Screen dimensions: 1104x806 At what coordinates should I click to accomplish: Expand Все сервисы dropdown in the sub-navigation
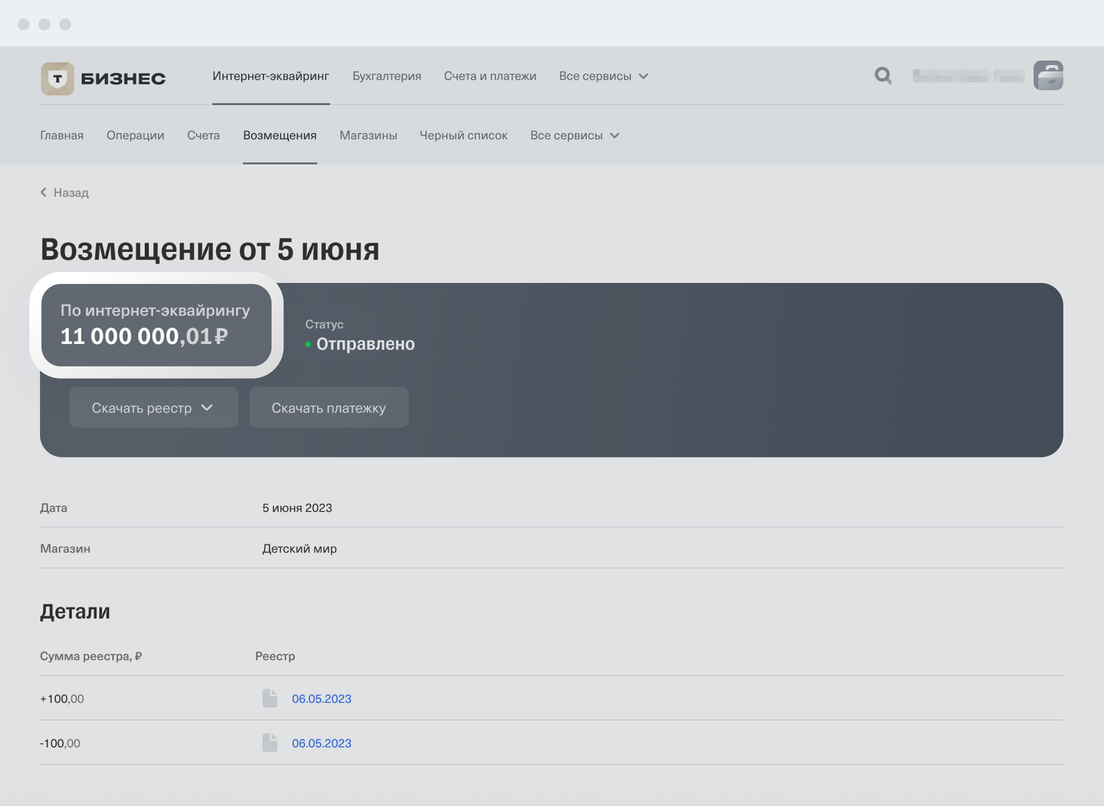[x=575, y=135]
